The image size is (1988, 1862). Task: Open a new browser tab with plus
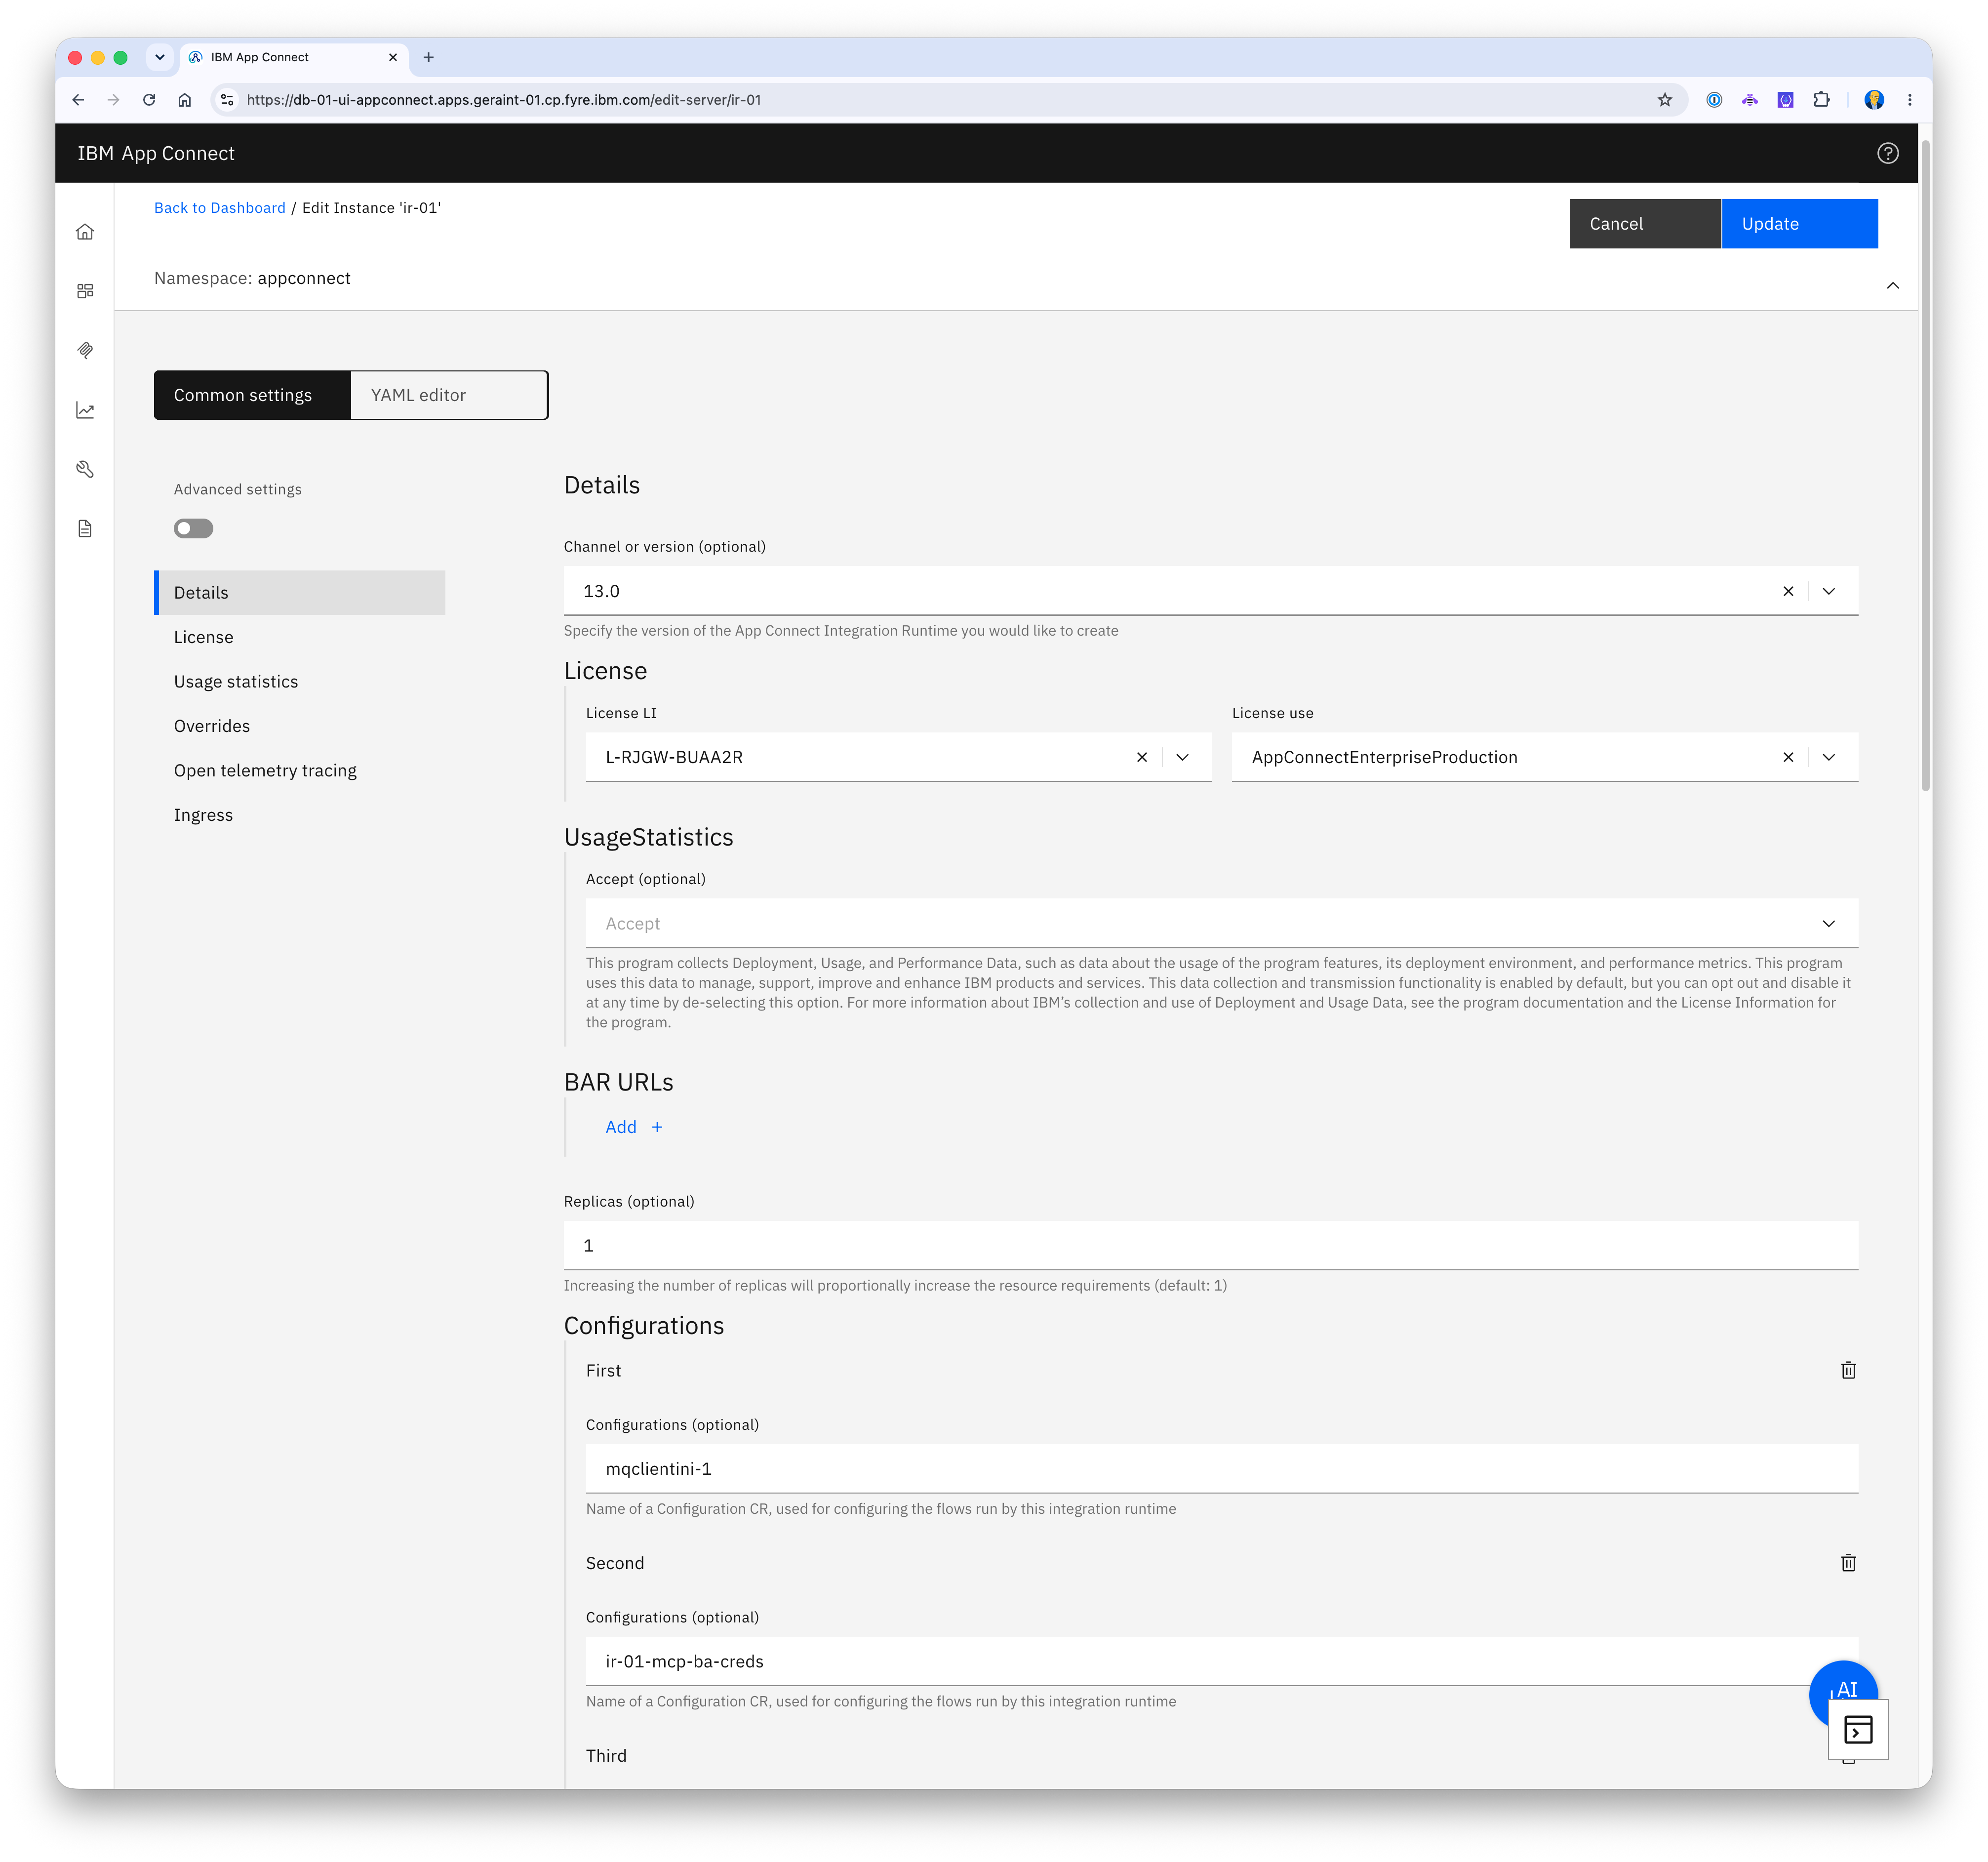(x=428, y=57)
